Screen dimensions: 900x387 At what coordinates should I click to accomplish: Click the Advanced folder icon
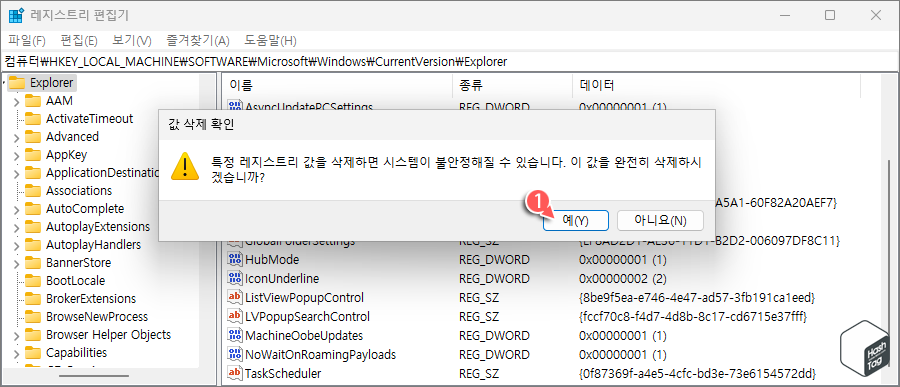pyautogui.click(x=33, y=137)
